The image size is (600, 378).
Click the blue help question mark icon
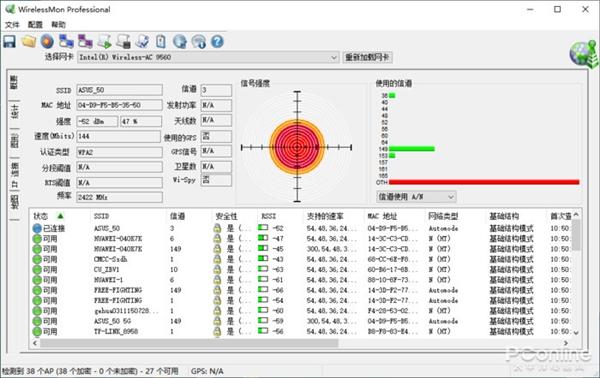[217, 41]
